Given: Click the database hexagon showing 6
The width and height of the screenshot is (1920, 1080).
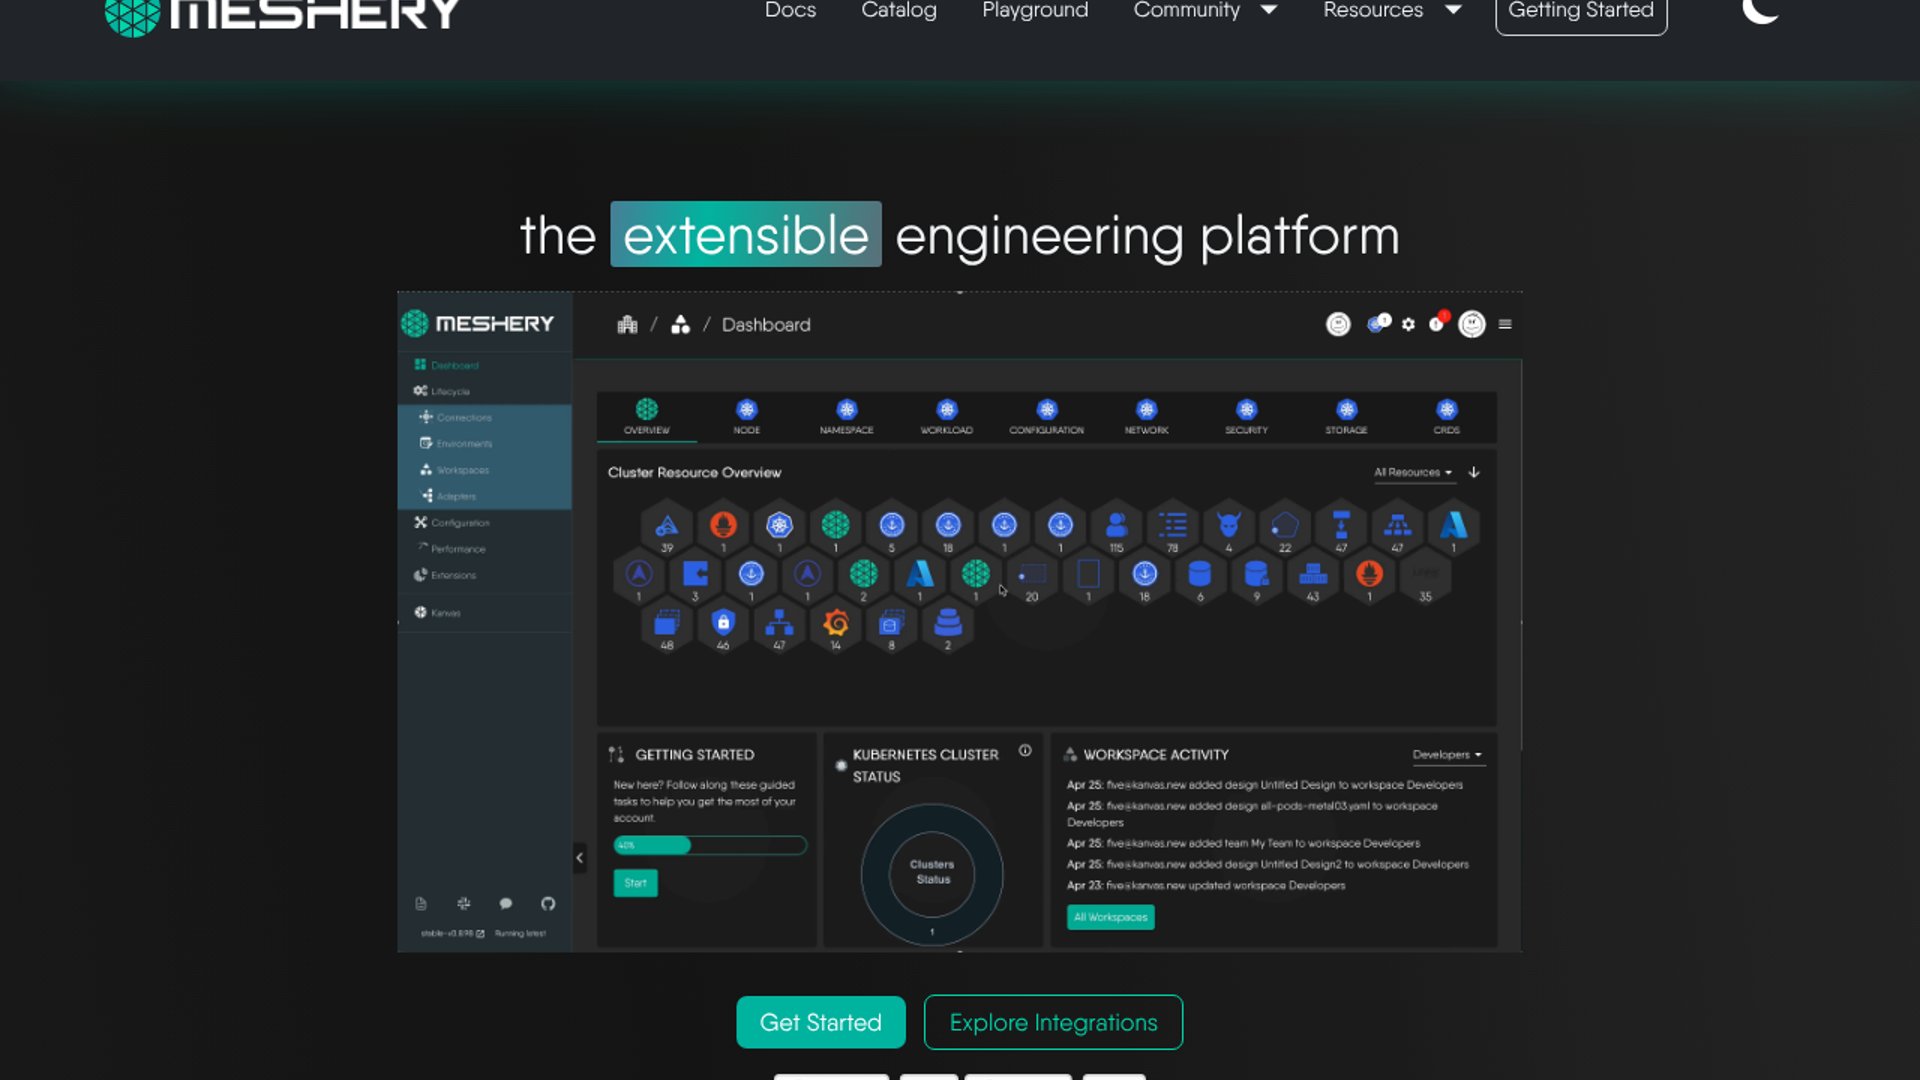Looking at the screenshot, I should [x=1200, y=575].
